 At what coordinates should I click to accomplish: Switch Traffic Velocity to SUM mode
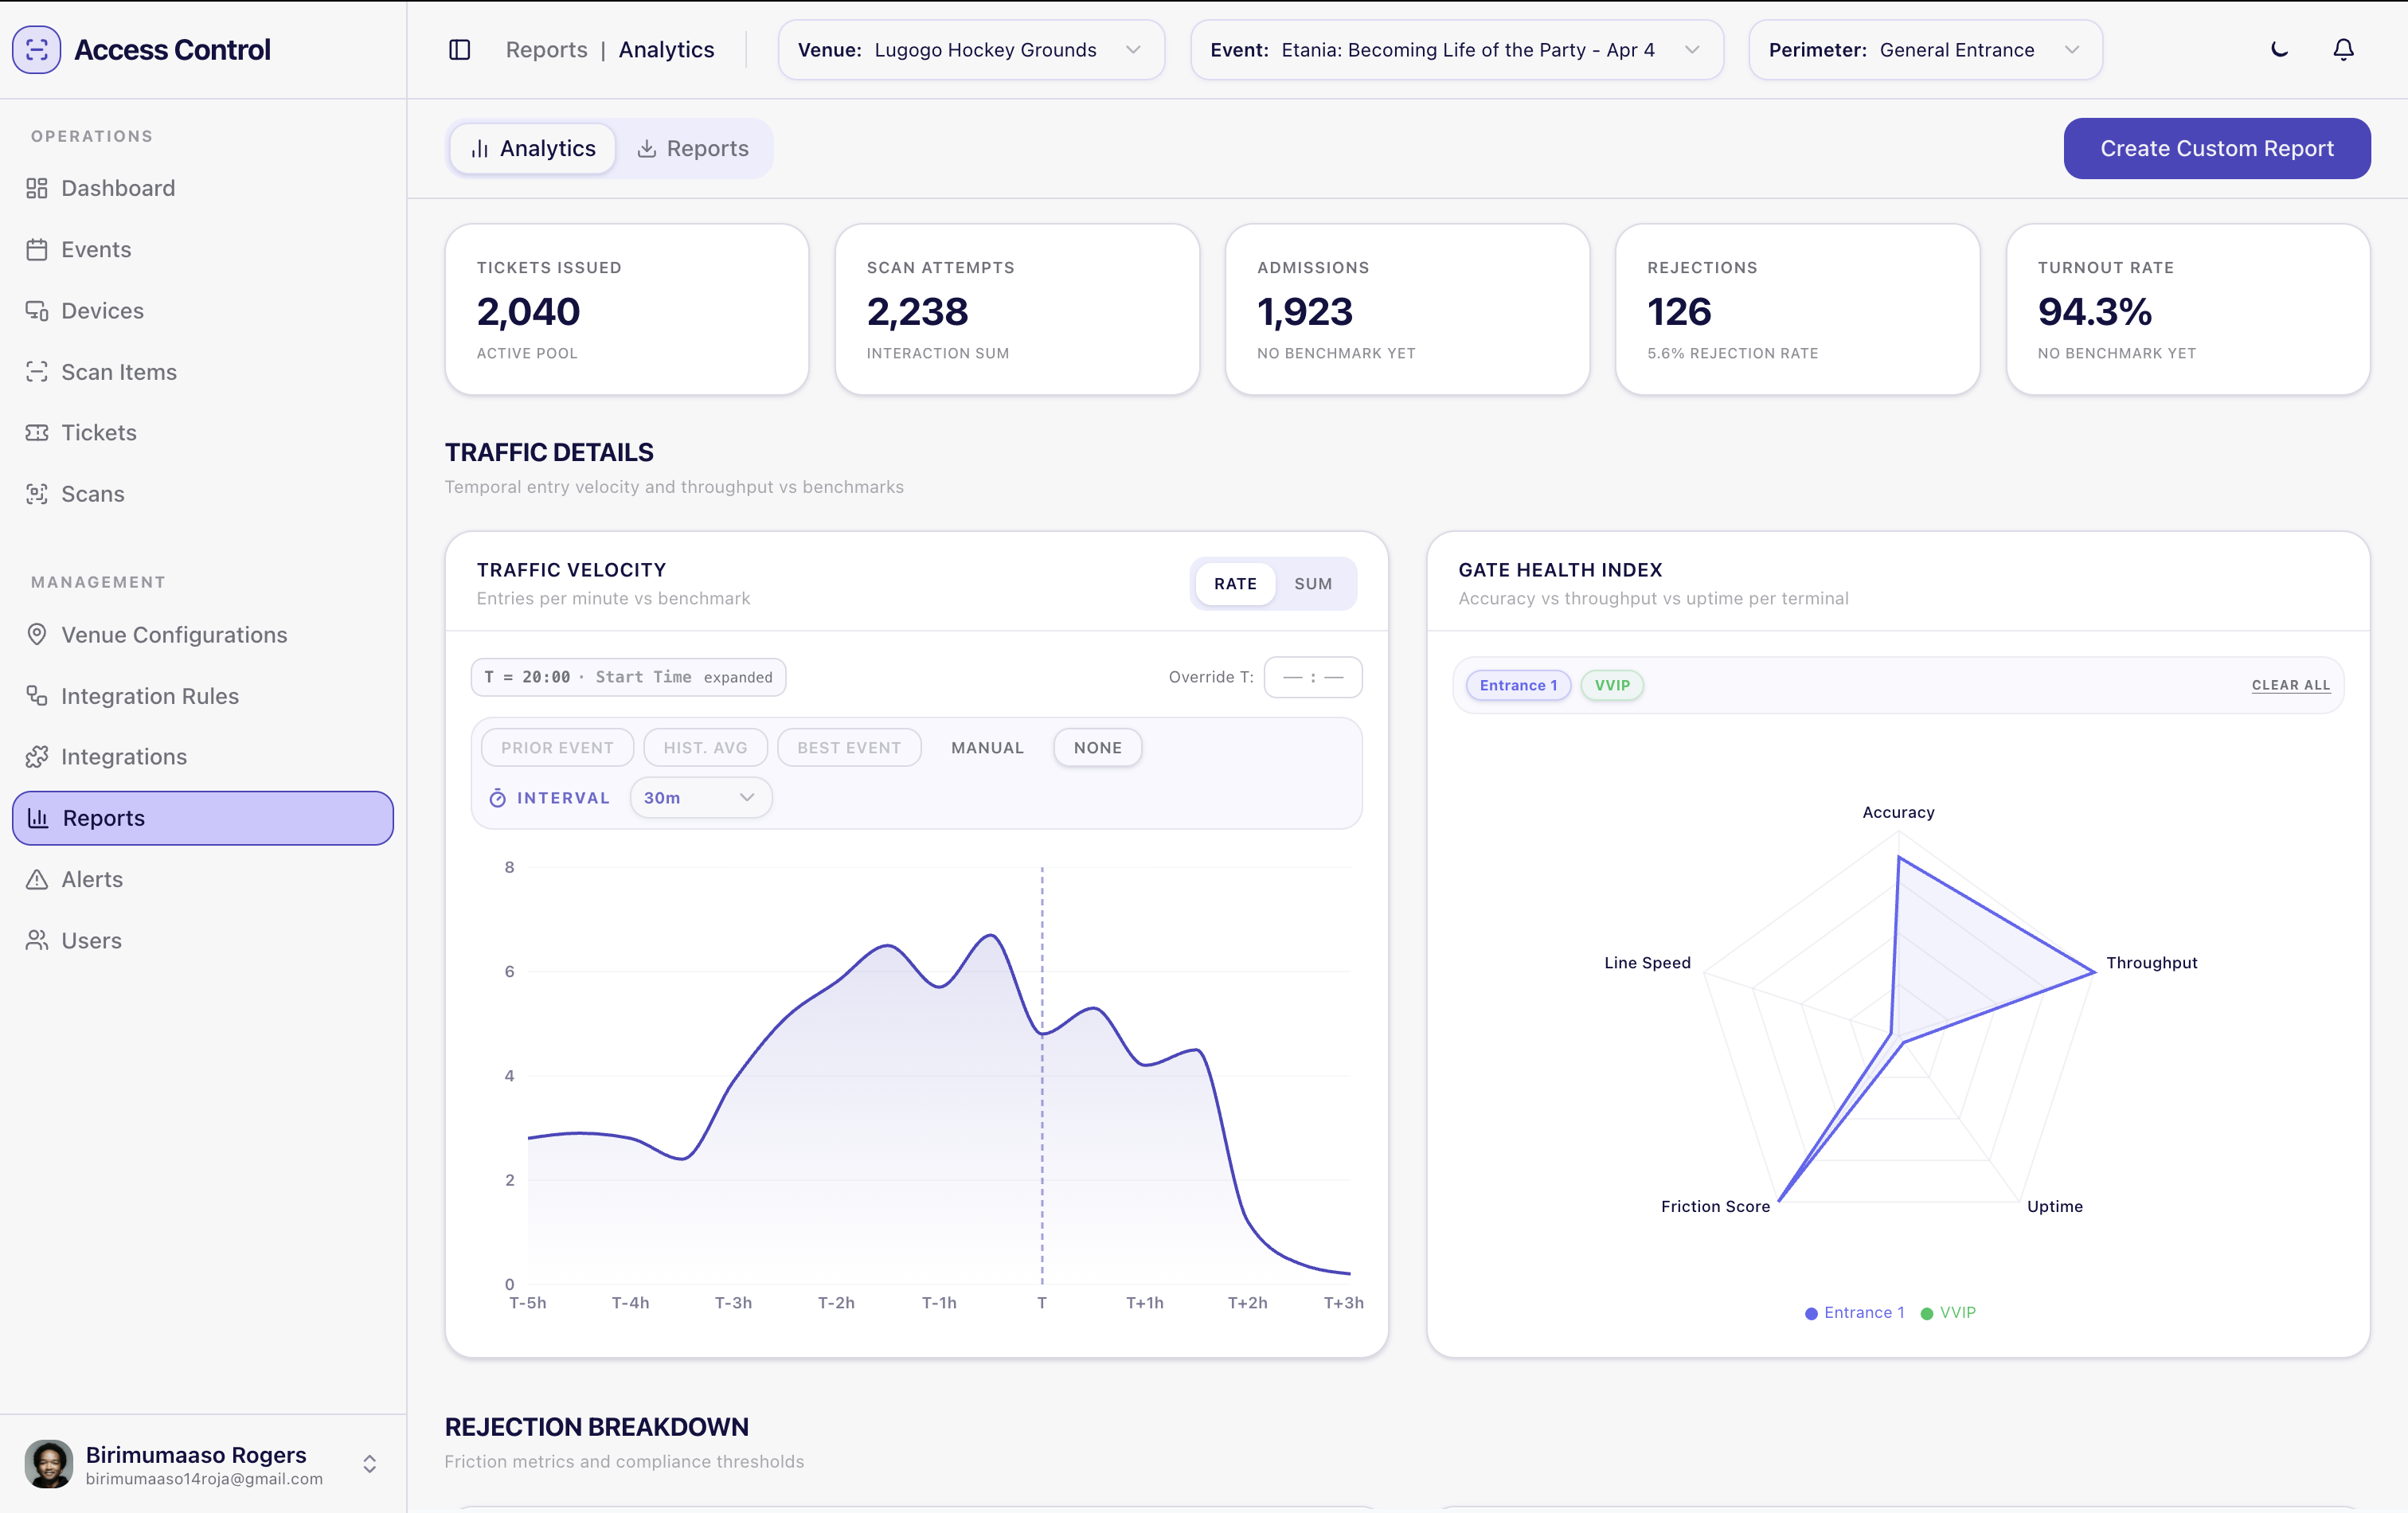click(x=1313, y=584)
